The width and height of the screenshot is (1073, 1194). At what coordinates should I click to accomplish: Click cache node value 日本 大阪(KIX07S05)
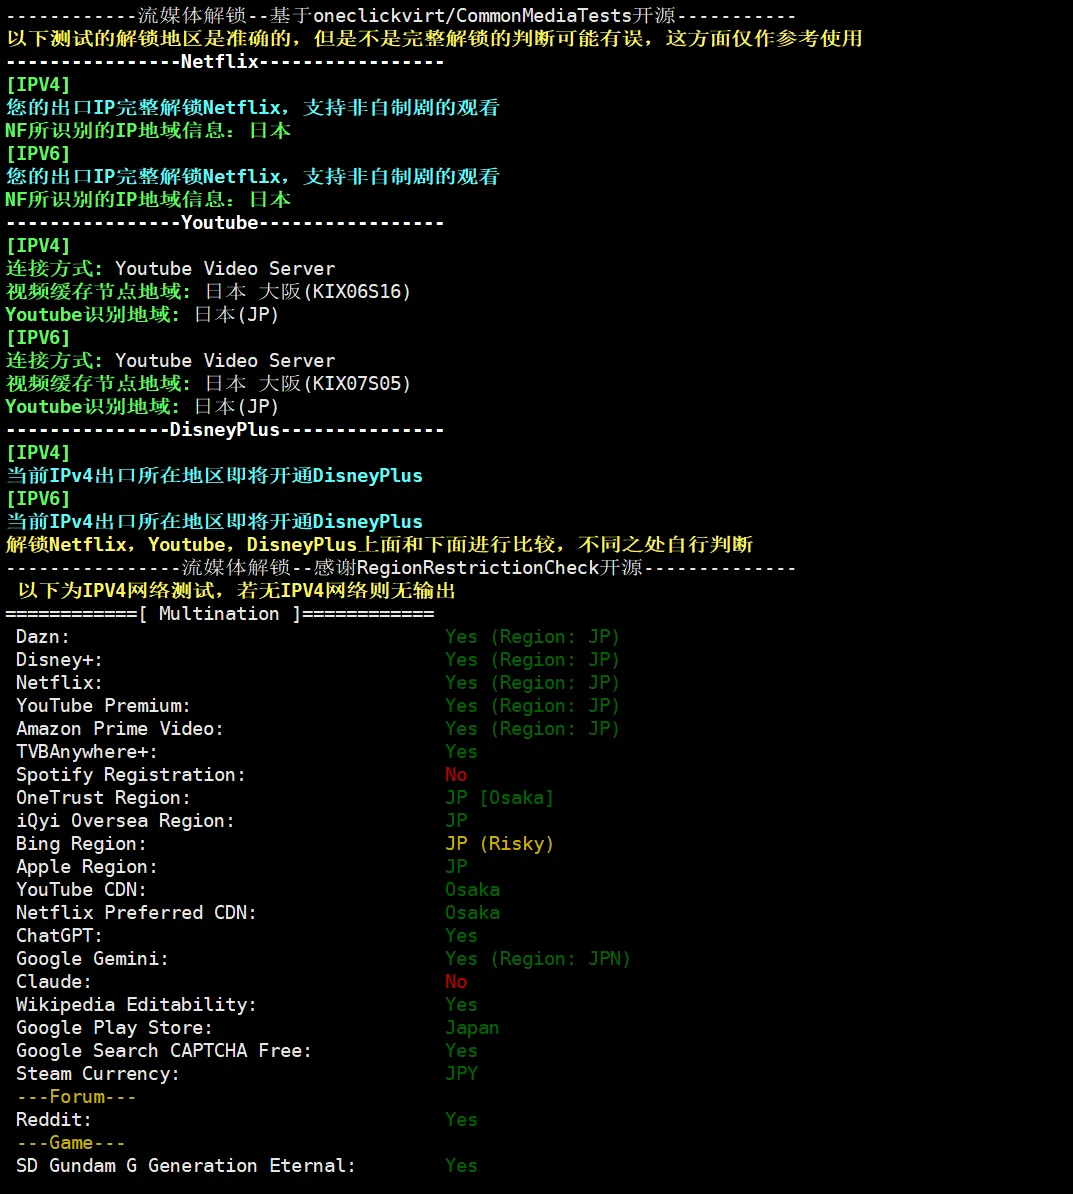(308, 384)
